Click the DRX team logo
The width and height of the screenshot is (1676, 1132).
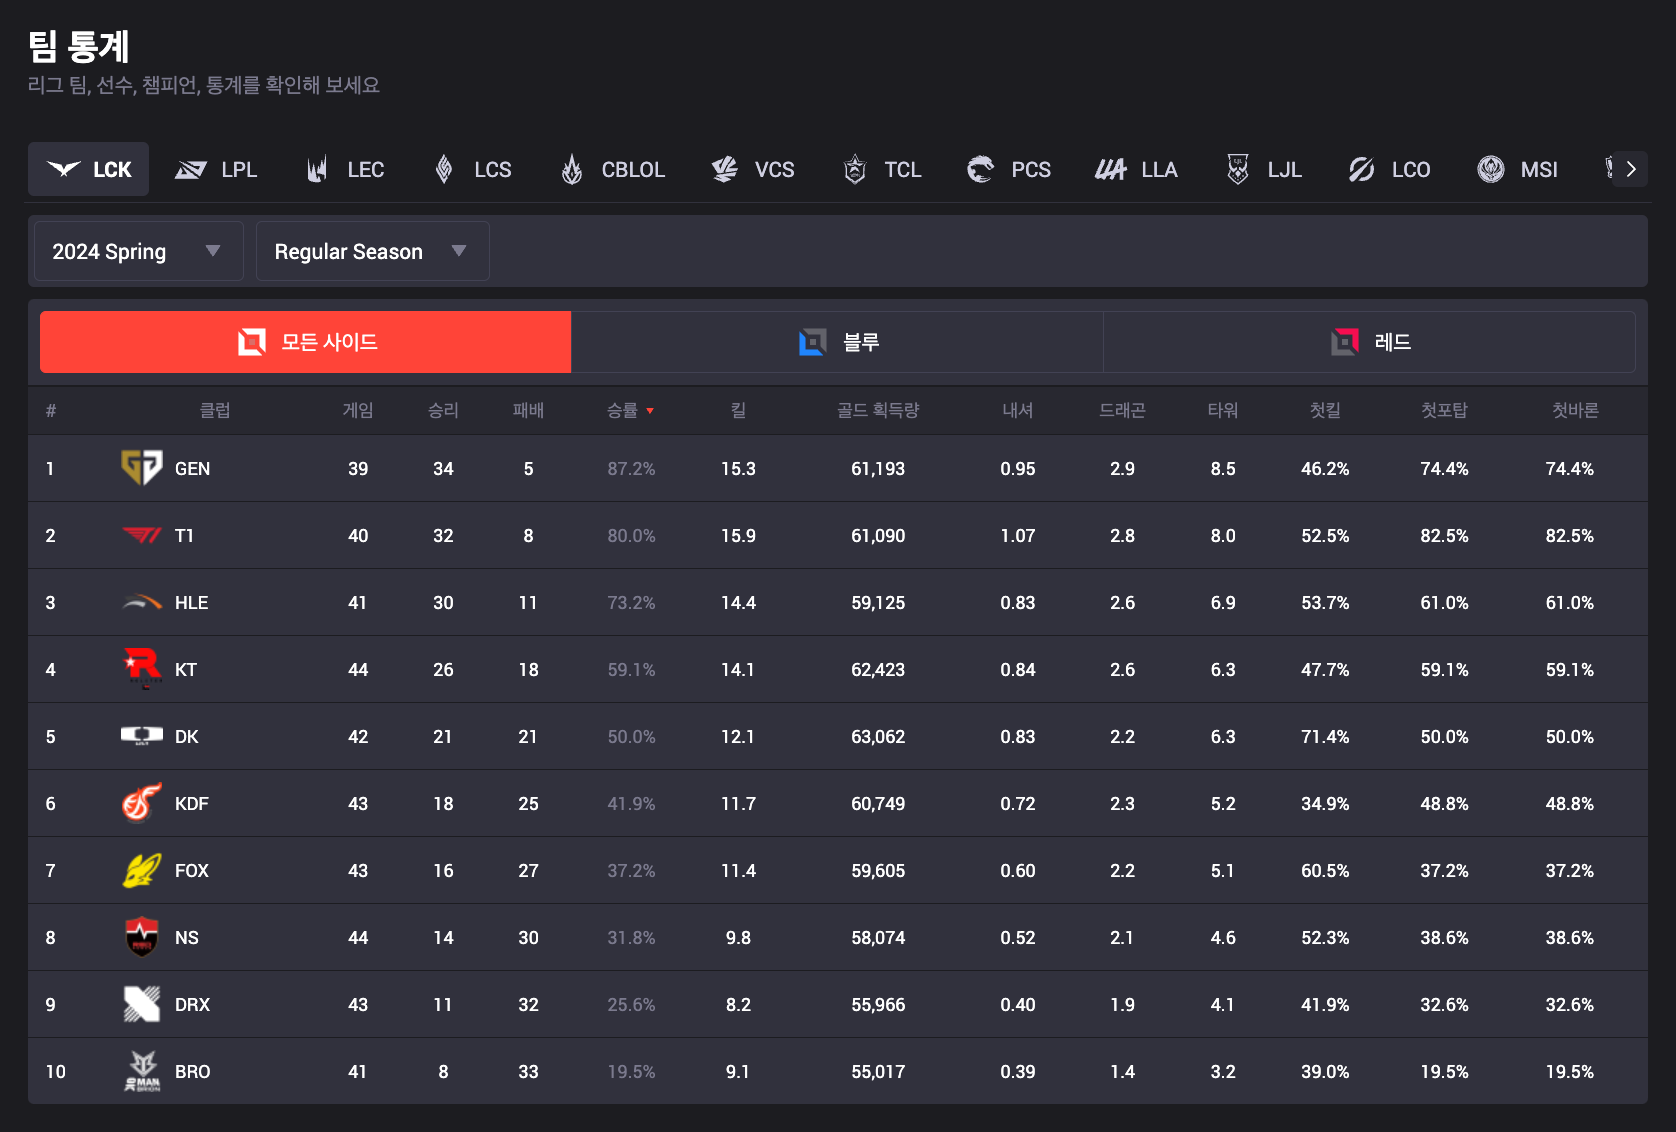tap(141, 1004)
